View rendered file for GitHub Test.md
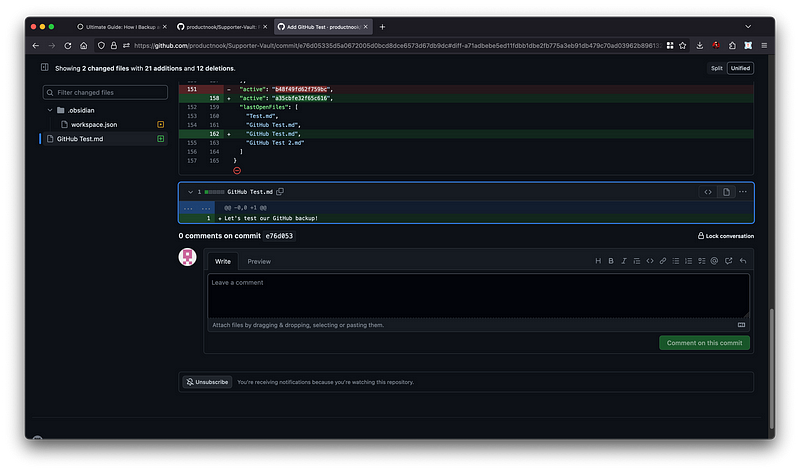800x472 pixels. (x=726, y=192)
